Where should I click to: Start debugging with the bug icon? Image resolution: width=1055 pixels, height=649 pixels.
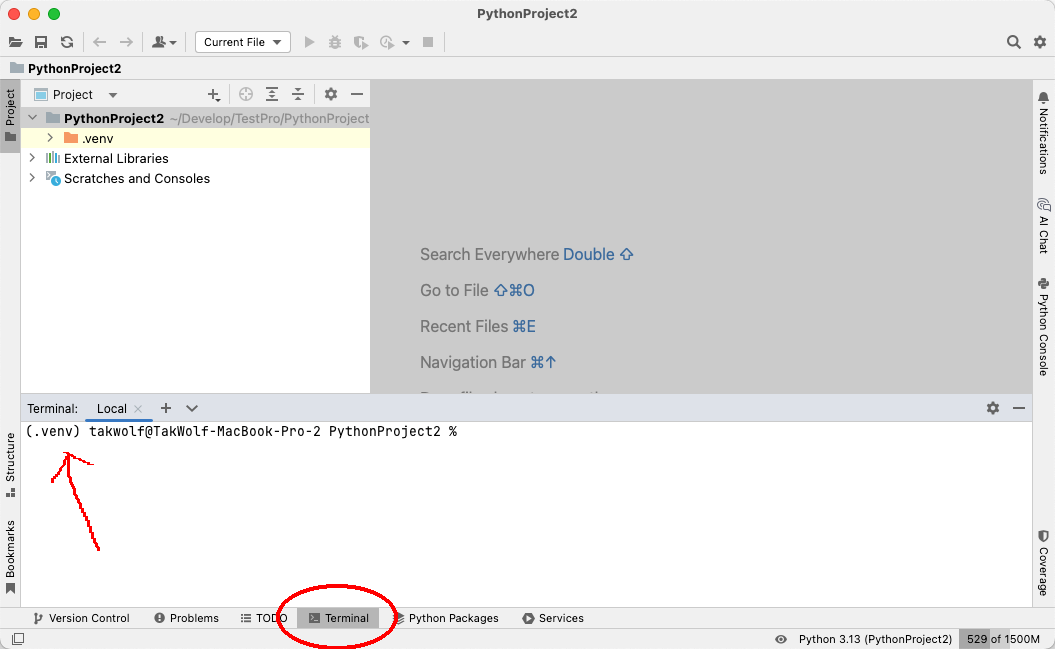[x=335, y=42]
